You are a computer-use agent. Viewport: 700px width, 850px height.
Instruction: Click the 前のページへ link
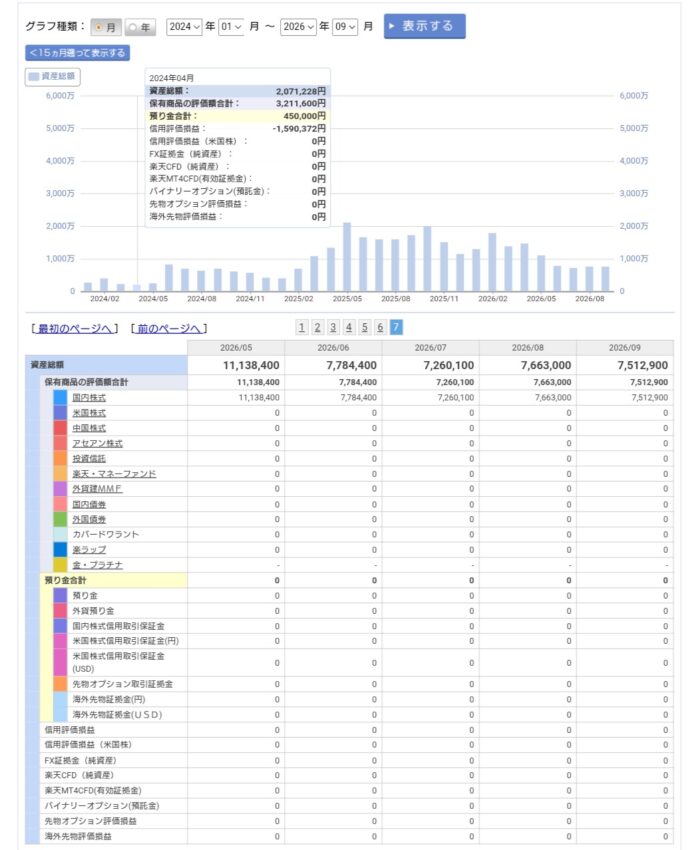click(x=169, y=329)
